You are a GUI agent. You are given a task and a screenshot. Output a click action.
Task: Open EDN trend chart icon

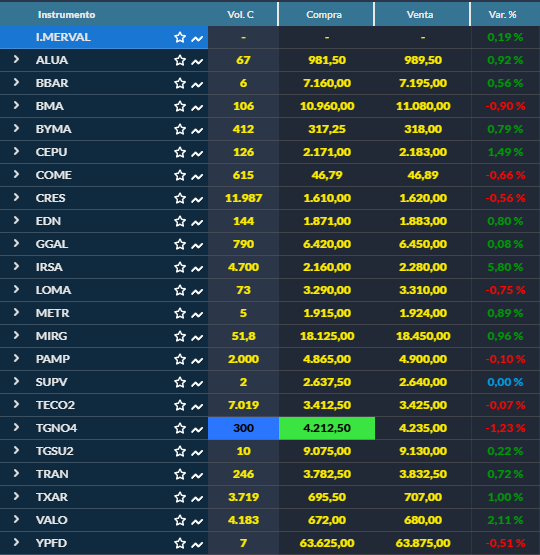pos(197,222)
